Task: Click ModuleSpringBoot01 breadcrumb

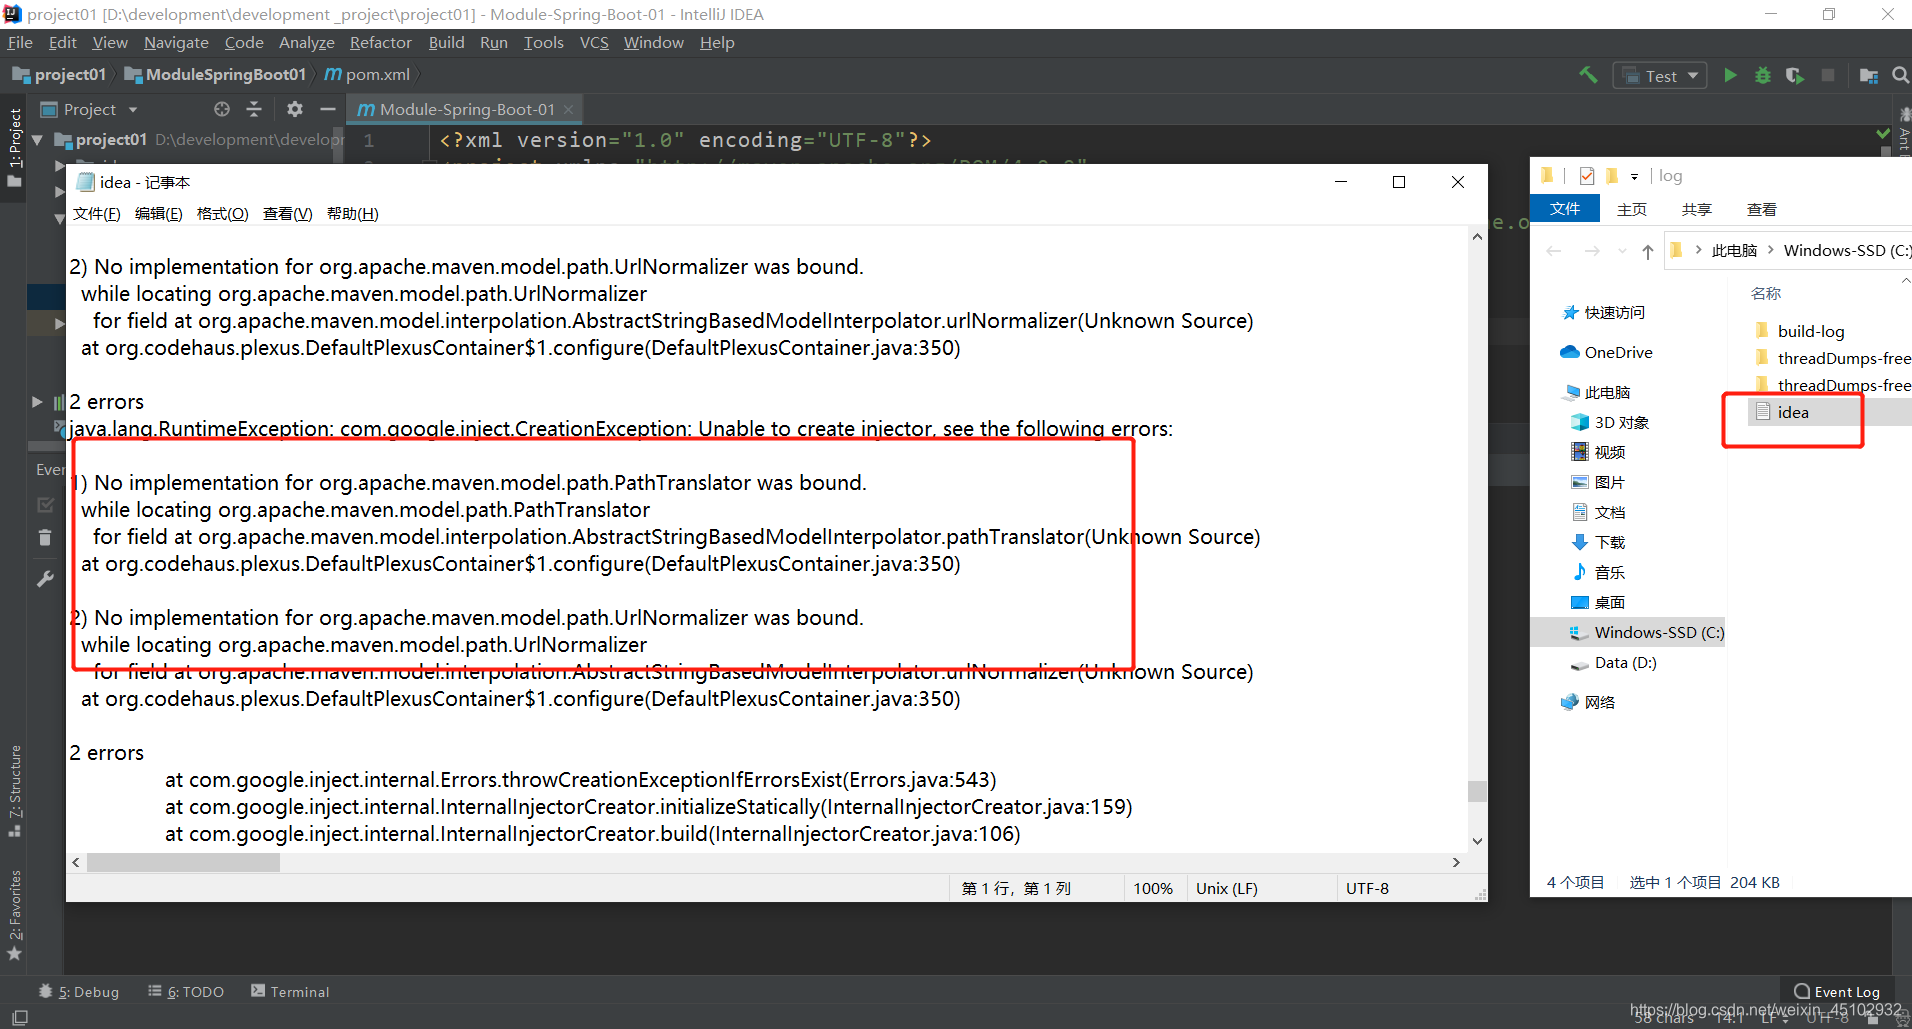Action: point(215,74)
